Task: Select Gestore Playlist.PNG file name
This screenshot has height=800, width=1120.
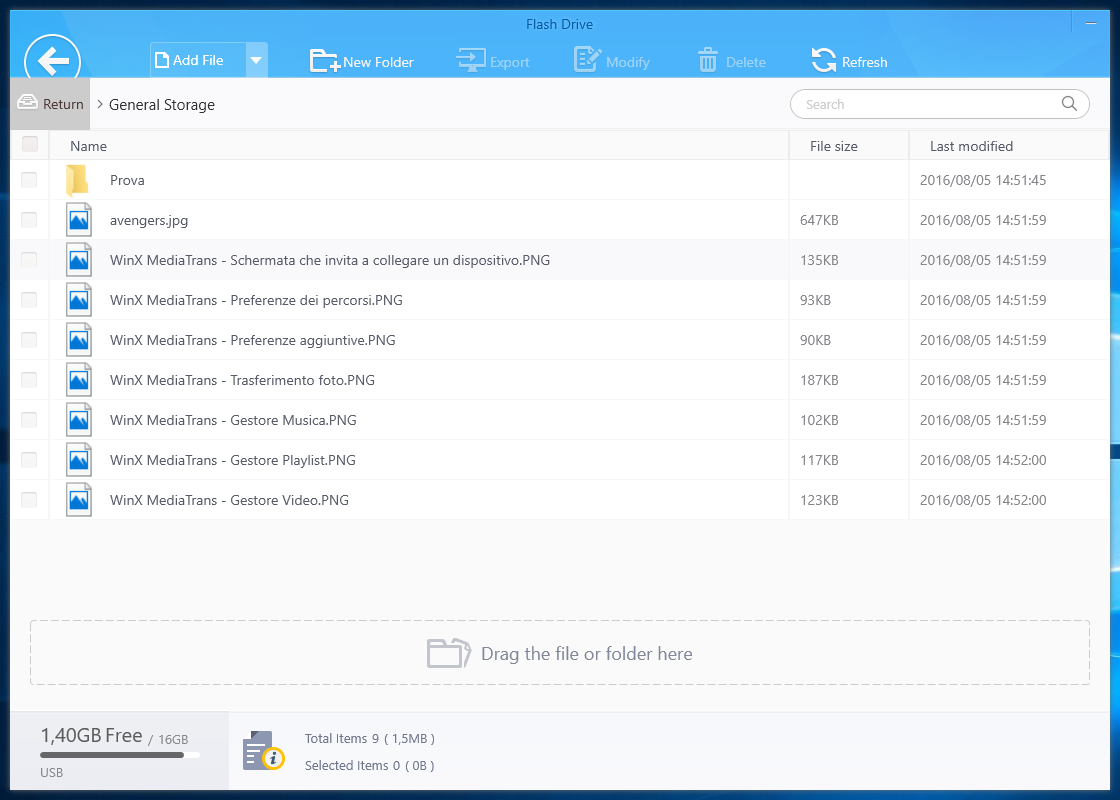Action: (x=232, y=460)
